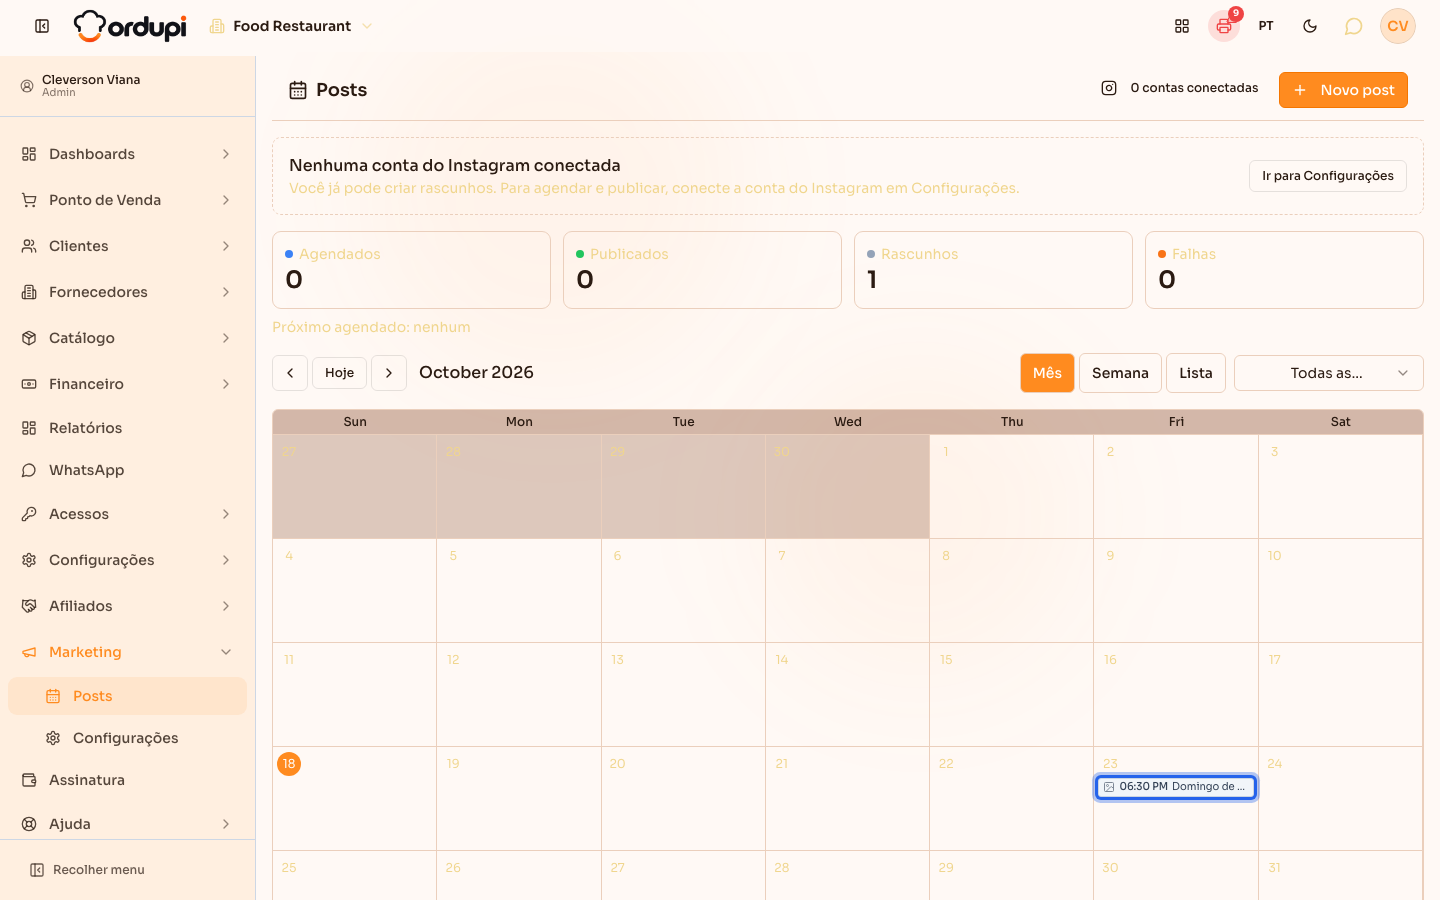The width and height of the screenshot is (1440, 900).
Task: Toggle the sidebar panel icon at top left
Action: click(x=42, y=26)
